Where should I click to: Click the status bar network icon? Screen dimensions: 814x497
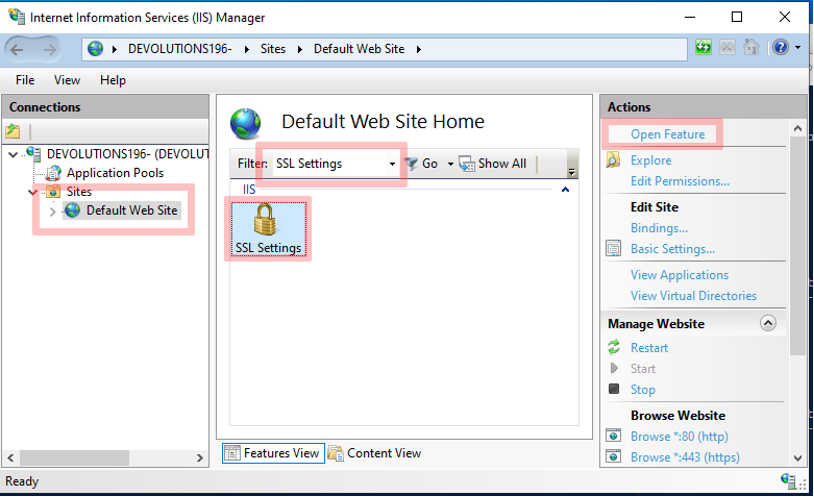click(x=789, y=480)
